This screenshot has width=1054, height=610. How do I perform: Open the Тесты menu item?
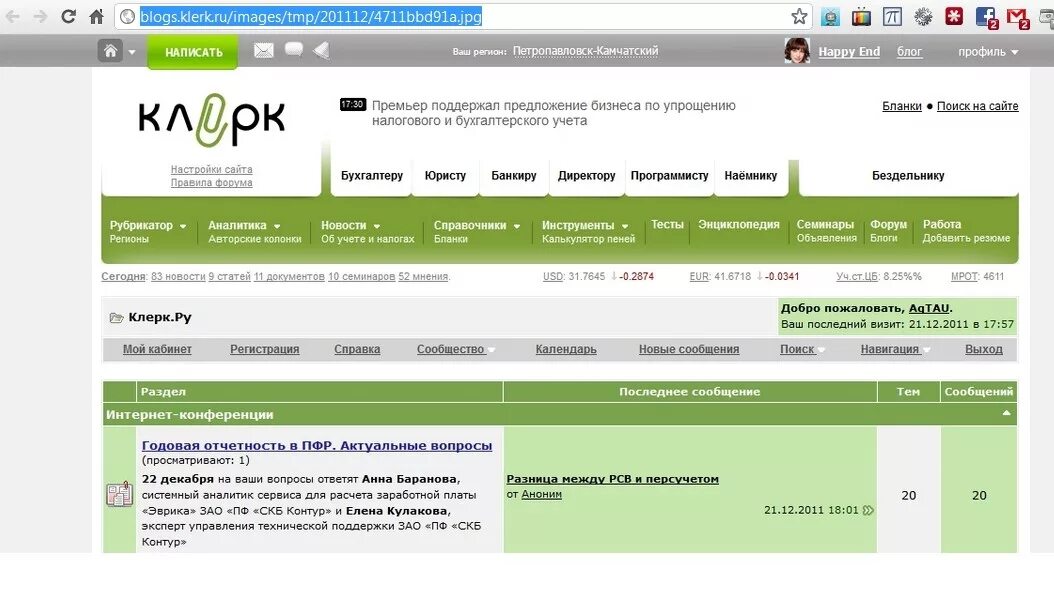point(667,225)
